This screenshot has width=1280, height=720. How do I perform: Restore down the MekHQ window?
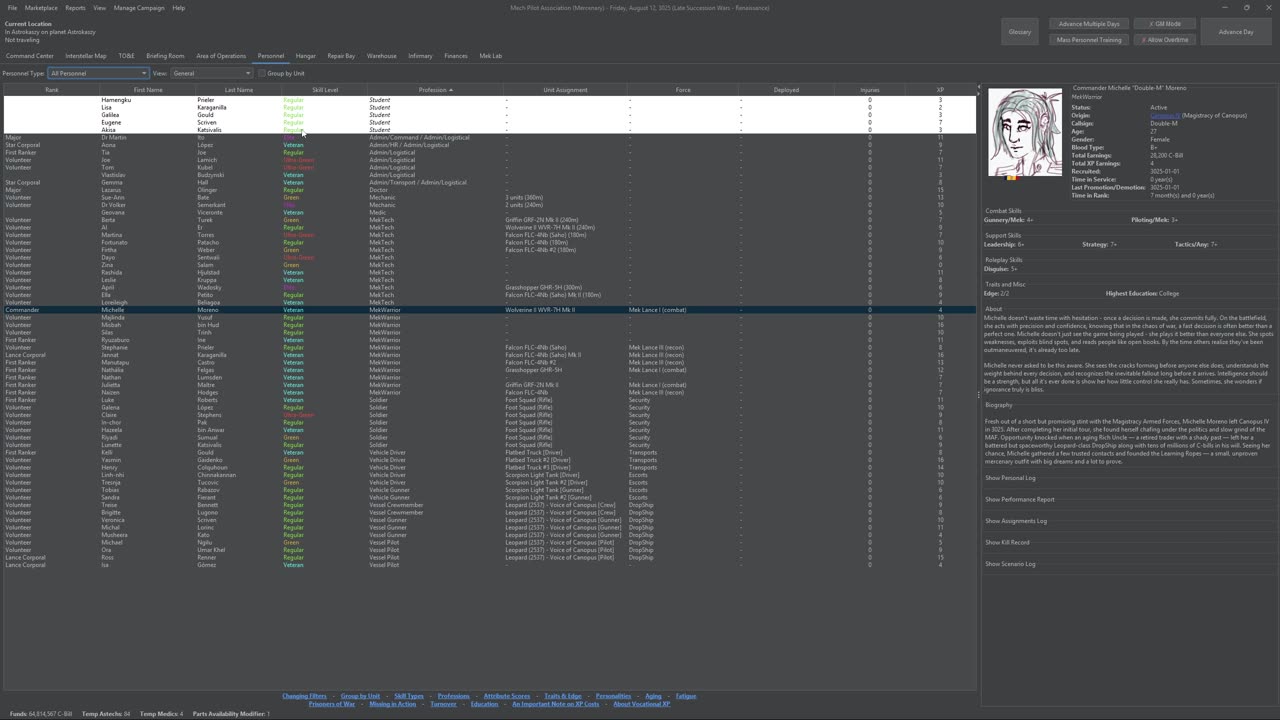click(x=1246, y=7)
